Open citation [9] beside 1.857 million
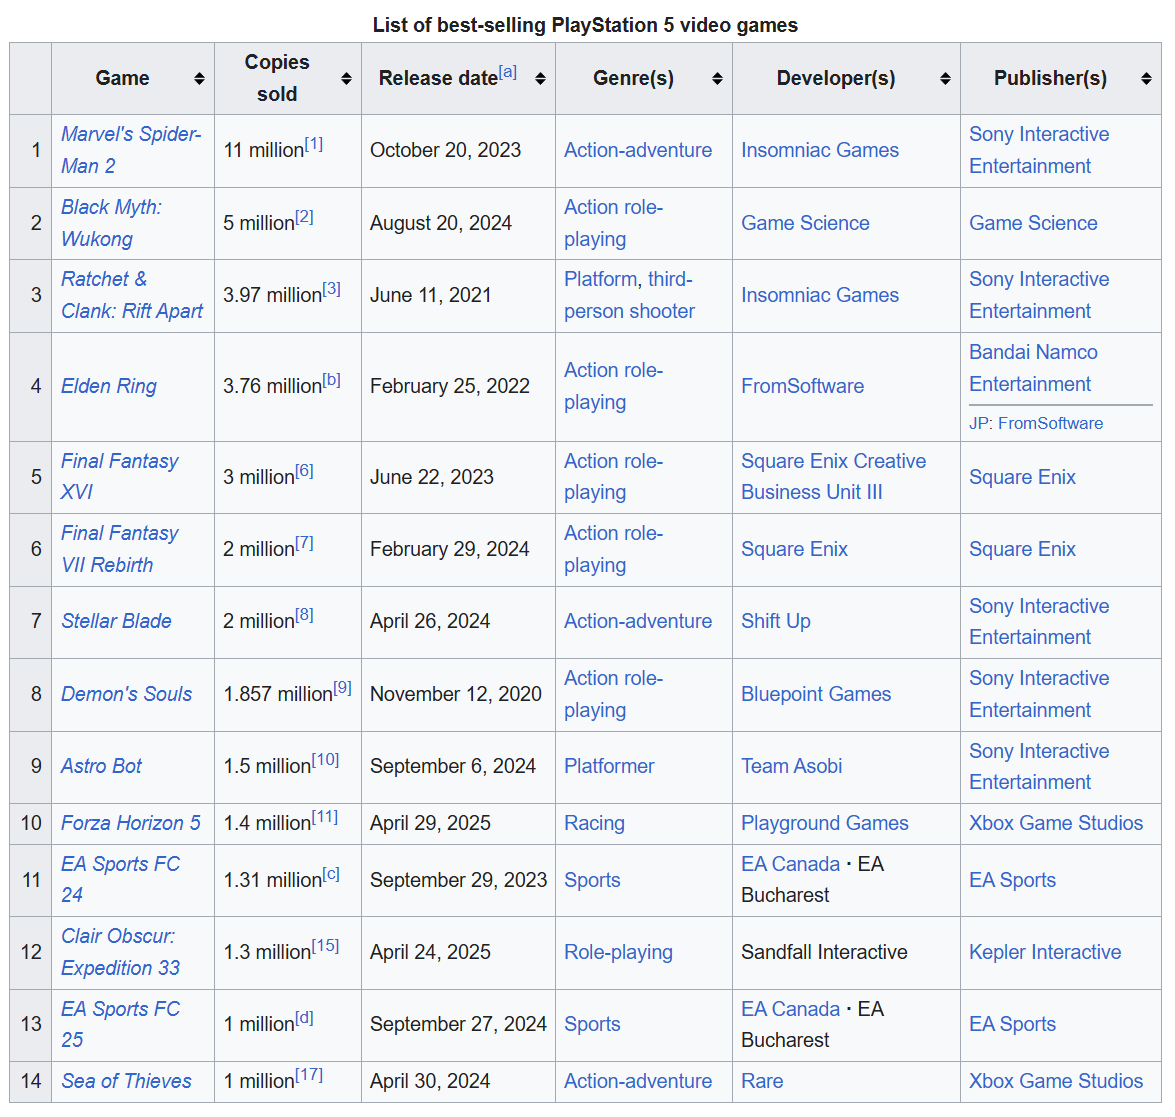 [x=342, y=688]
